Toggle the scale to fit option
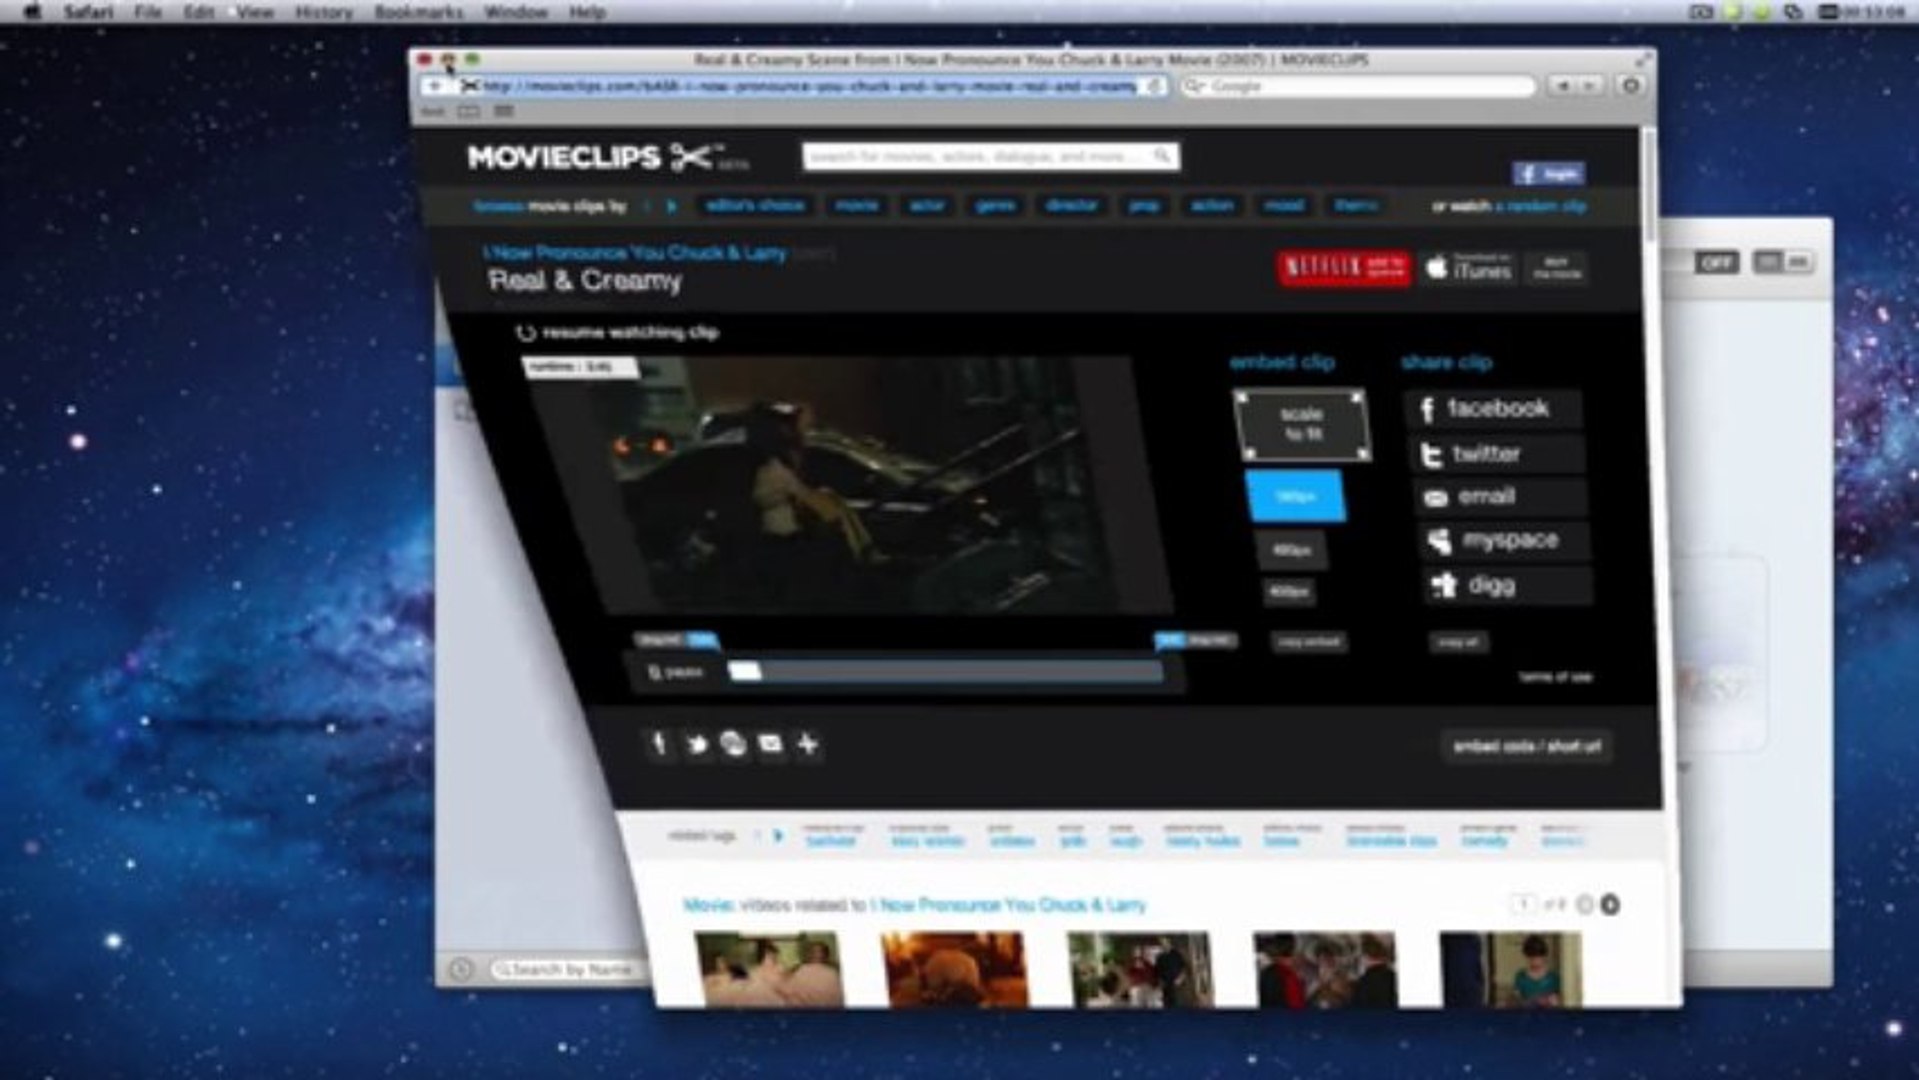The height and width of the screenshot is (1080, 1919). (x=1302, y=425)
